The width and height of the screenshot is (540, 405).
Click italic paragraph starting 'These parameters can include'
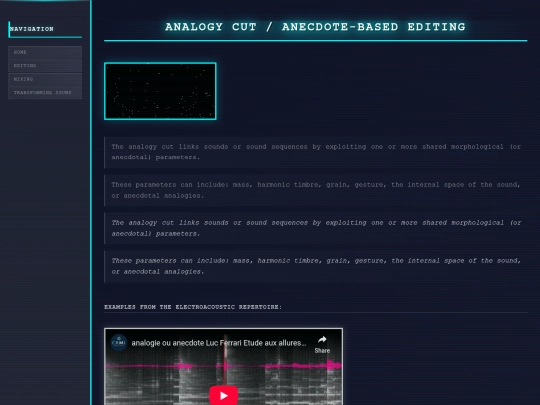(316, 266)
